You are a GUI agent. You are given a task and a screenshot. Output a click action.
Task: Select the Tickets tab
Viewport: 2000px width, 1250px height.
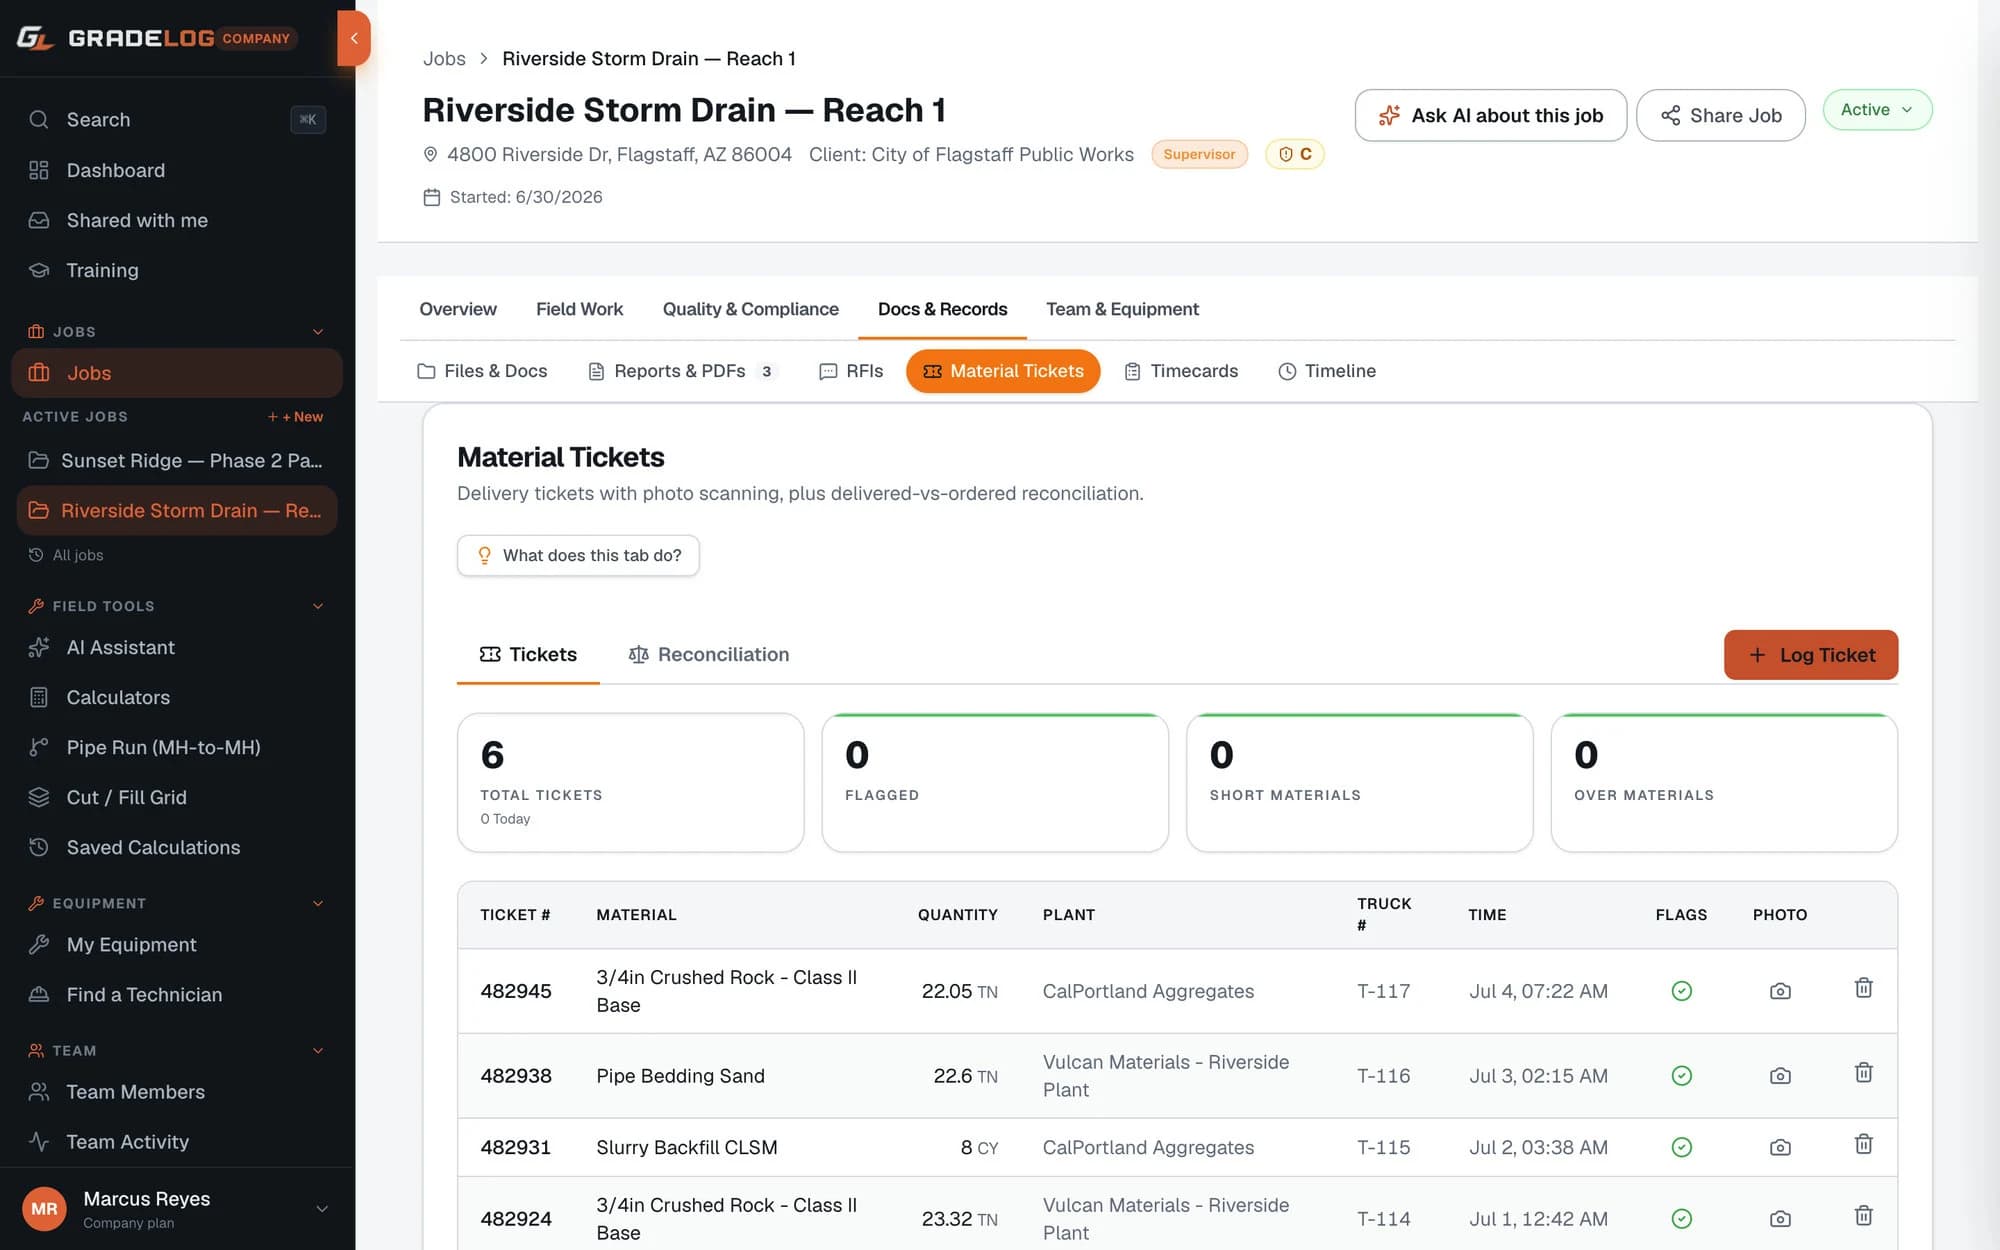(528, 654)
